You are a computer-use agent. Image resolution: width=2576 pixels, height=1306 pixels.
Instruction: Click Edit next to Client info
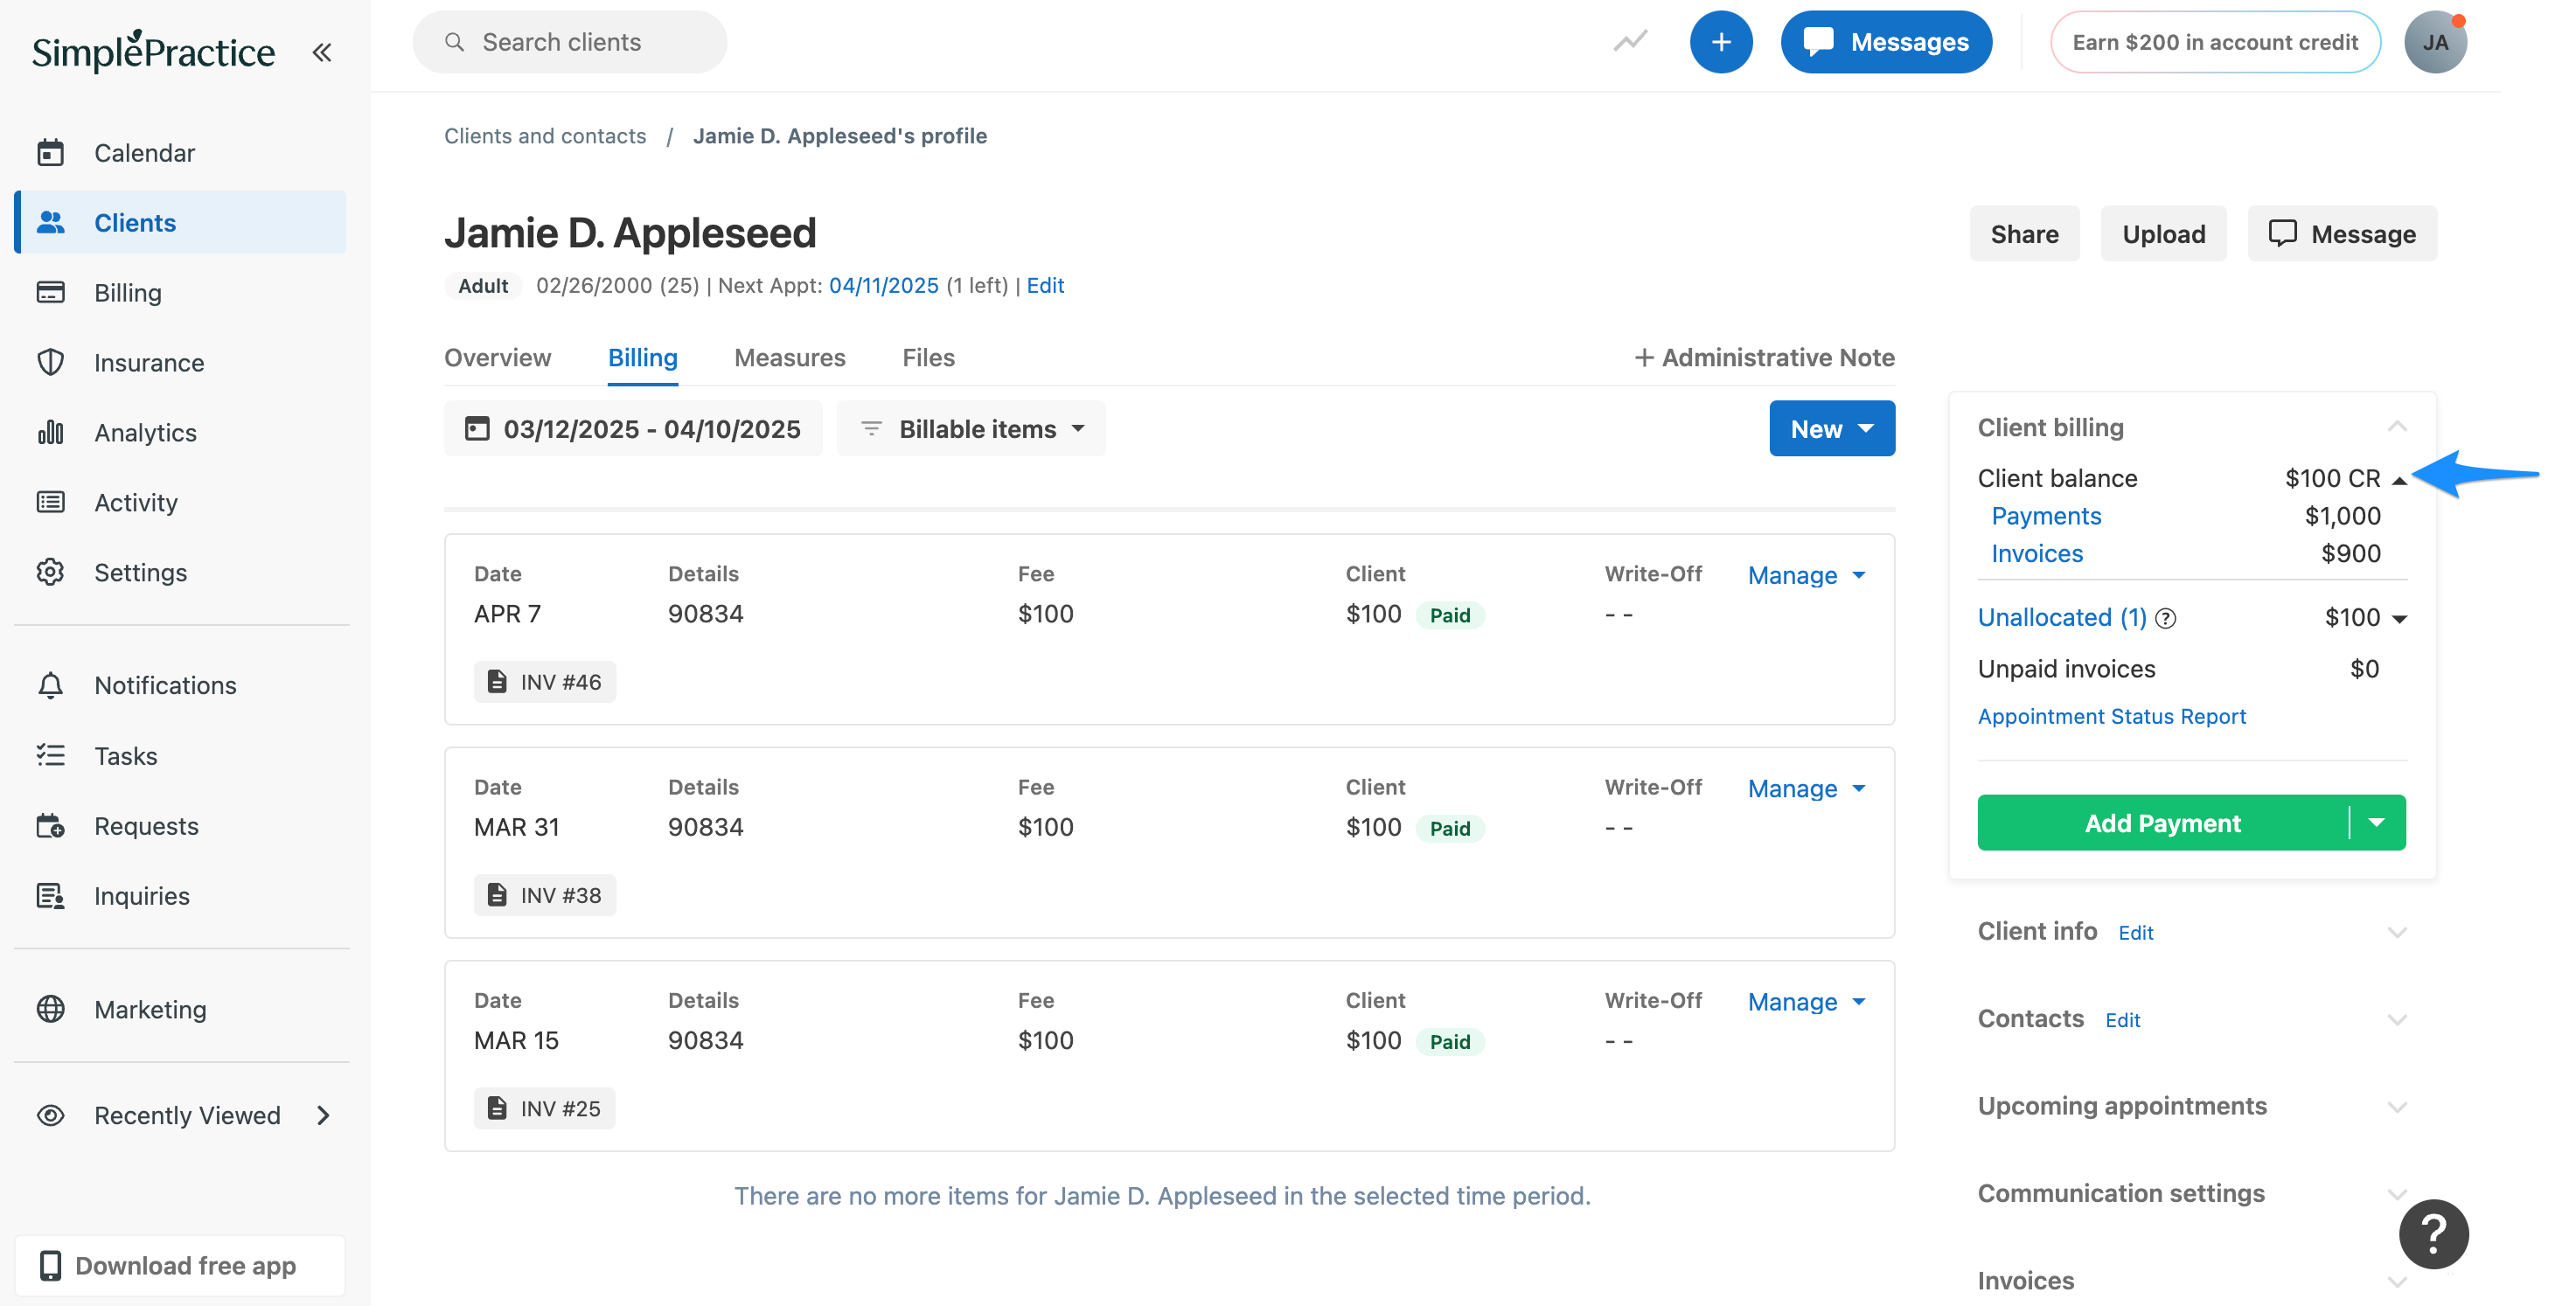click(2135, 933)
